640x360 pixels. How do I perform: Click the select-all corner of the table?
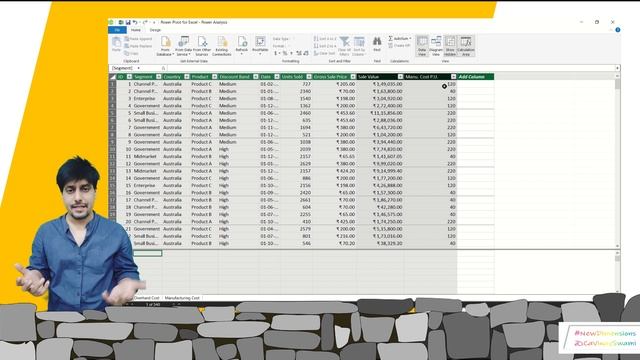coord(113,77)
